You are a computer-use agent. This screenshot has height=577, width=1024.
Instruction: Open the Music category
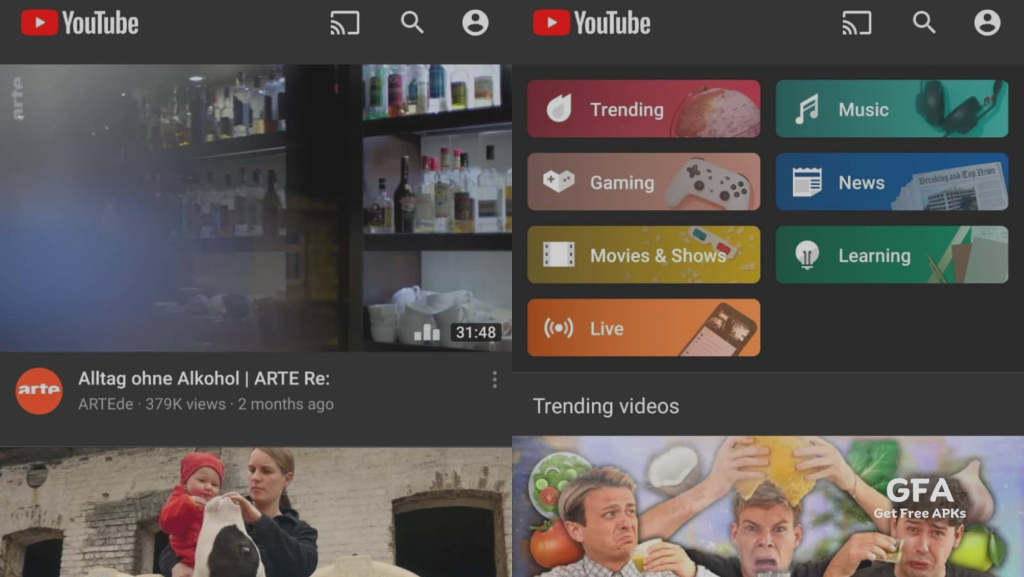(892, 109)
